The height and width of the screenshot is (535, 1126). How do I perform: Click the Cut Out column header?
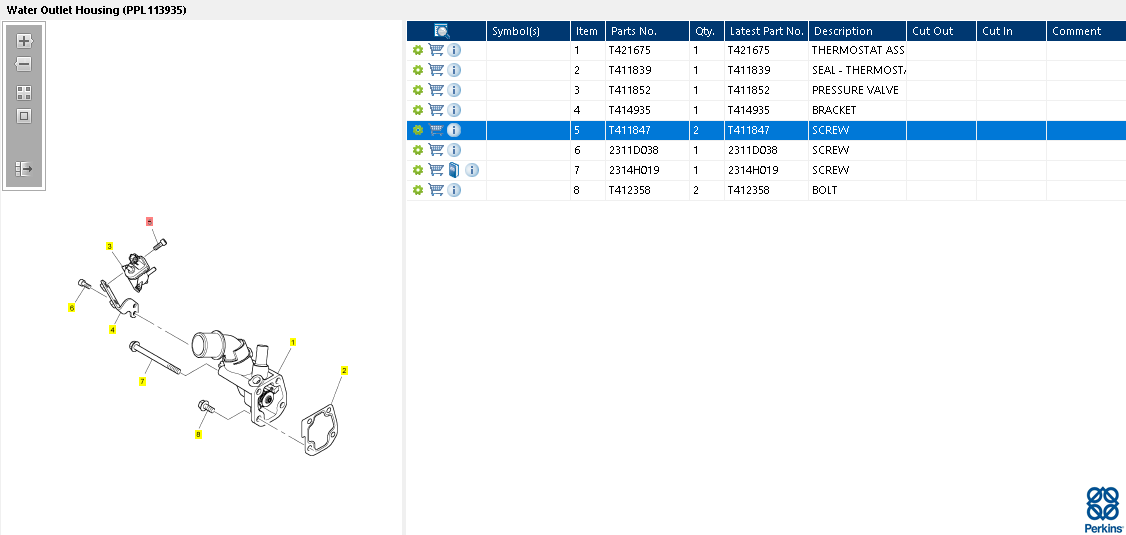pyautogui.click(x=941, y=31)
